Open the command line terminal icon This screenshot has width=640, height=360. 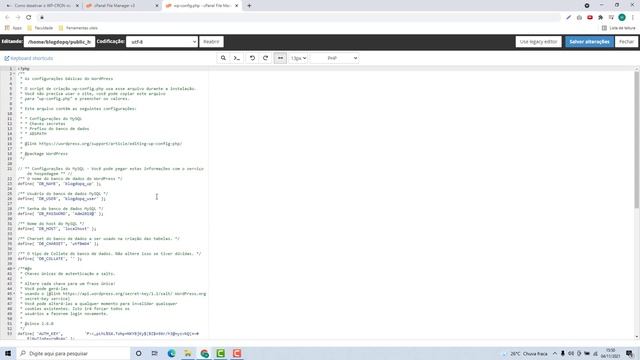(x=237, y=58)
